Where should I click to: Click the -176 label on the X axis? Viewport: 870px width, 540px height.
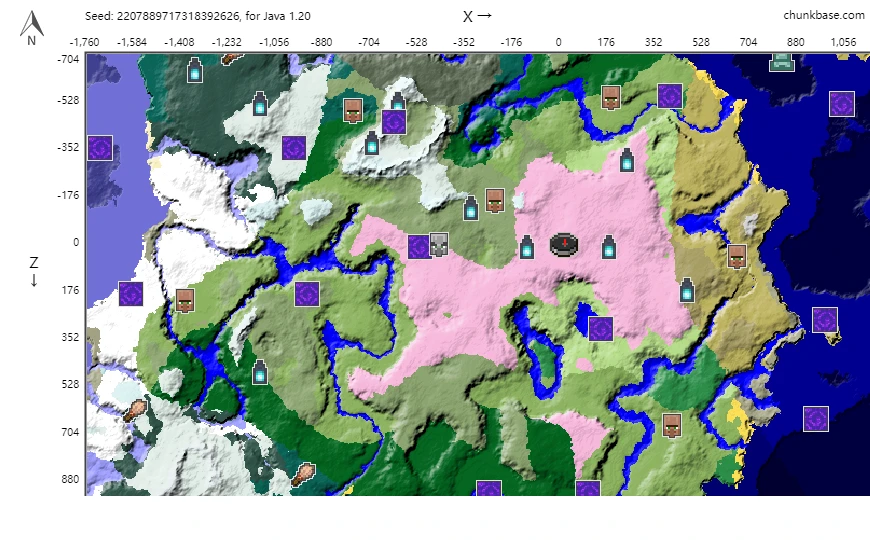click(511, 42)
